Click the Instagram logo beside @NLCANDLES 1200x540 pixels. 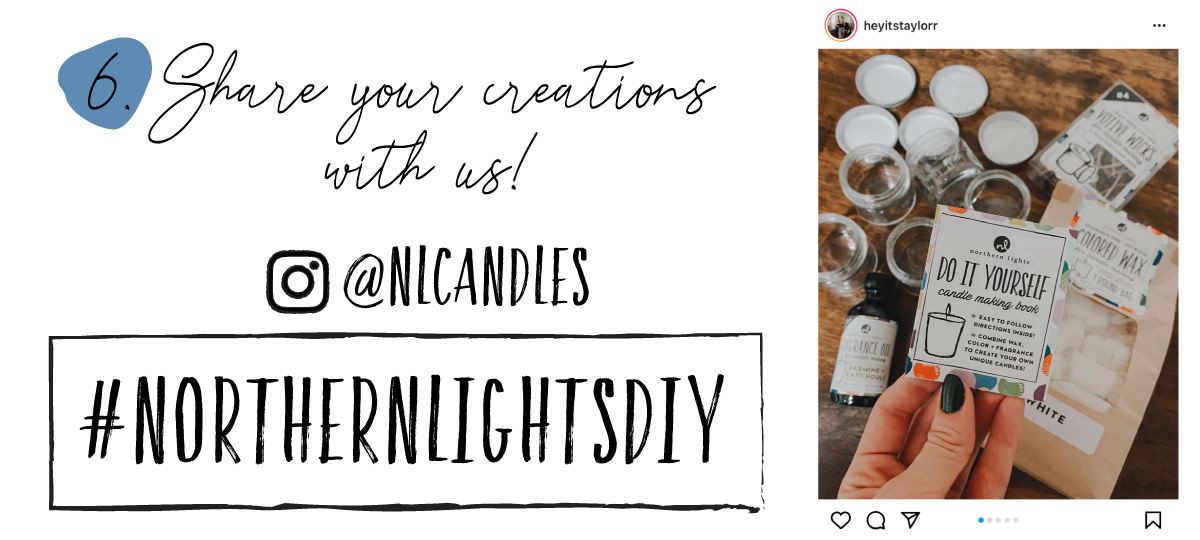(x=298, y=281)
